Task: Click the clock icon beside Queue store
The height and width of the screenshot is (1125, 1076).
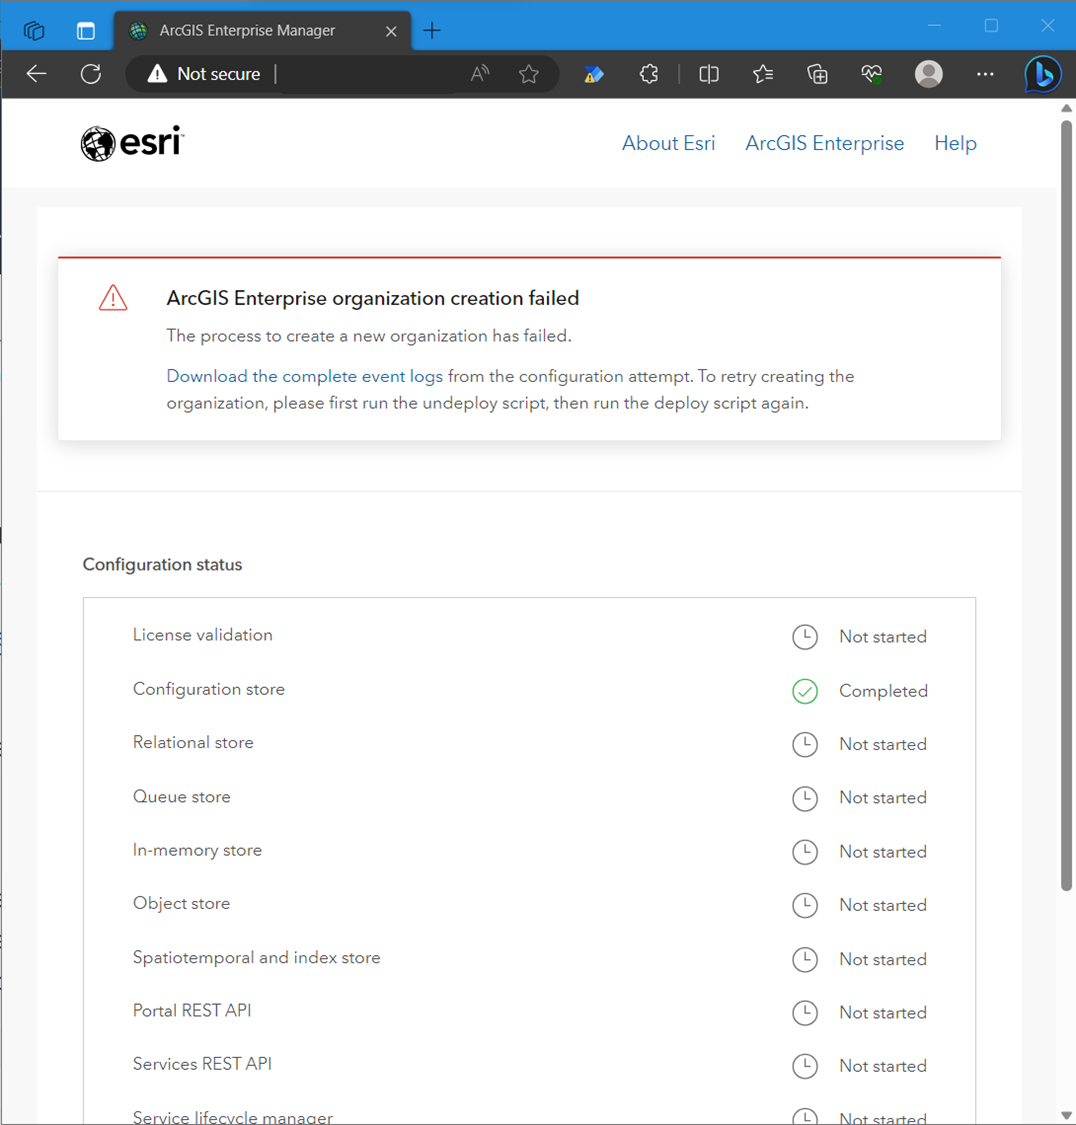Action: coord(805,798)
